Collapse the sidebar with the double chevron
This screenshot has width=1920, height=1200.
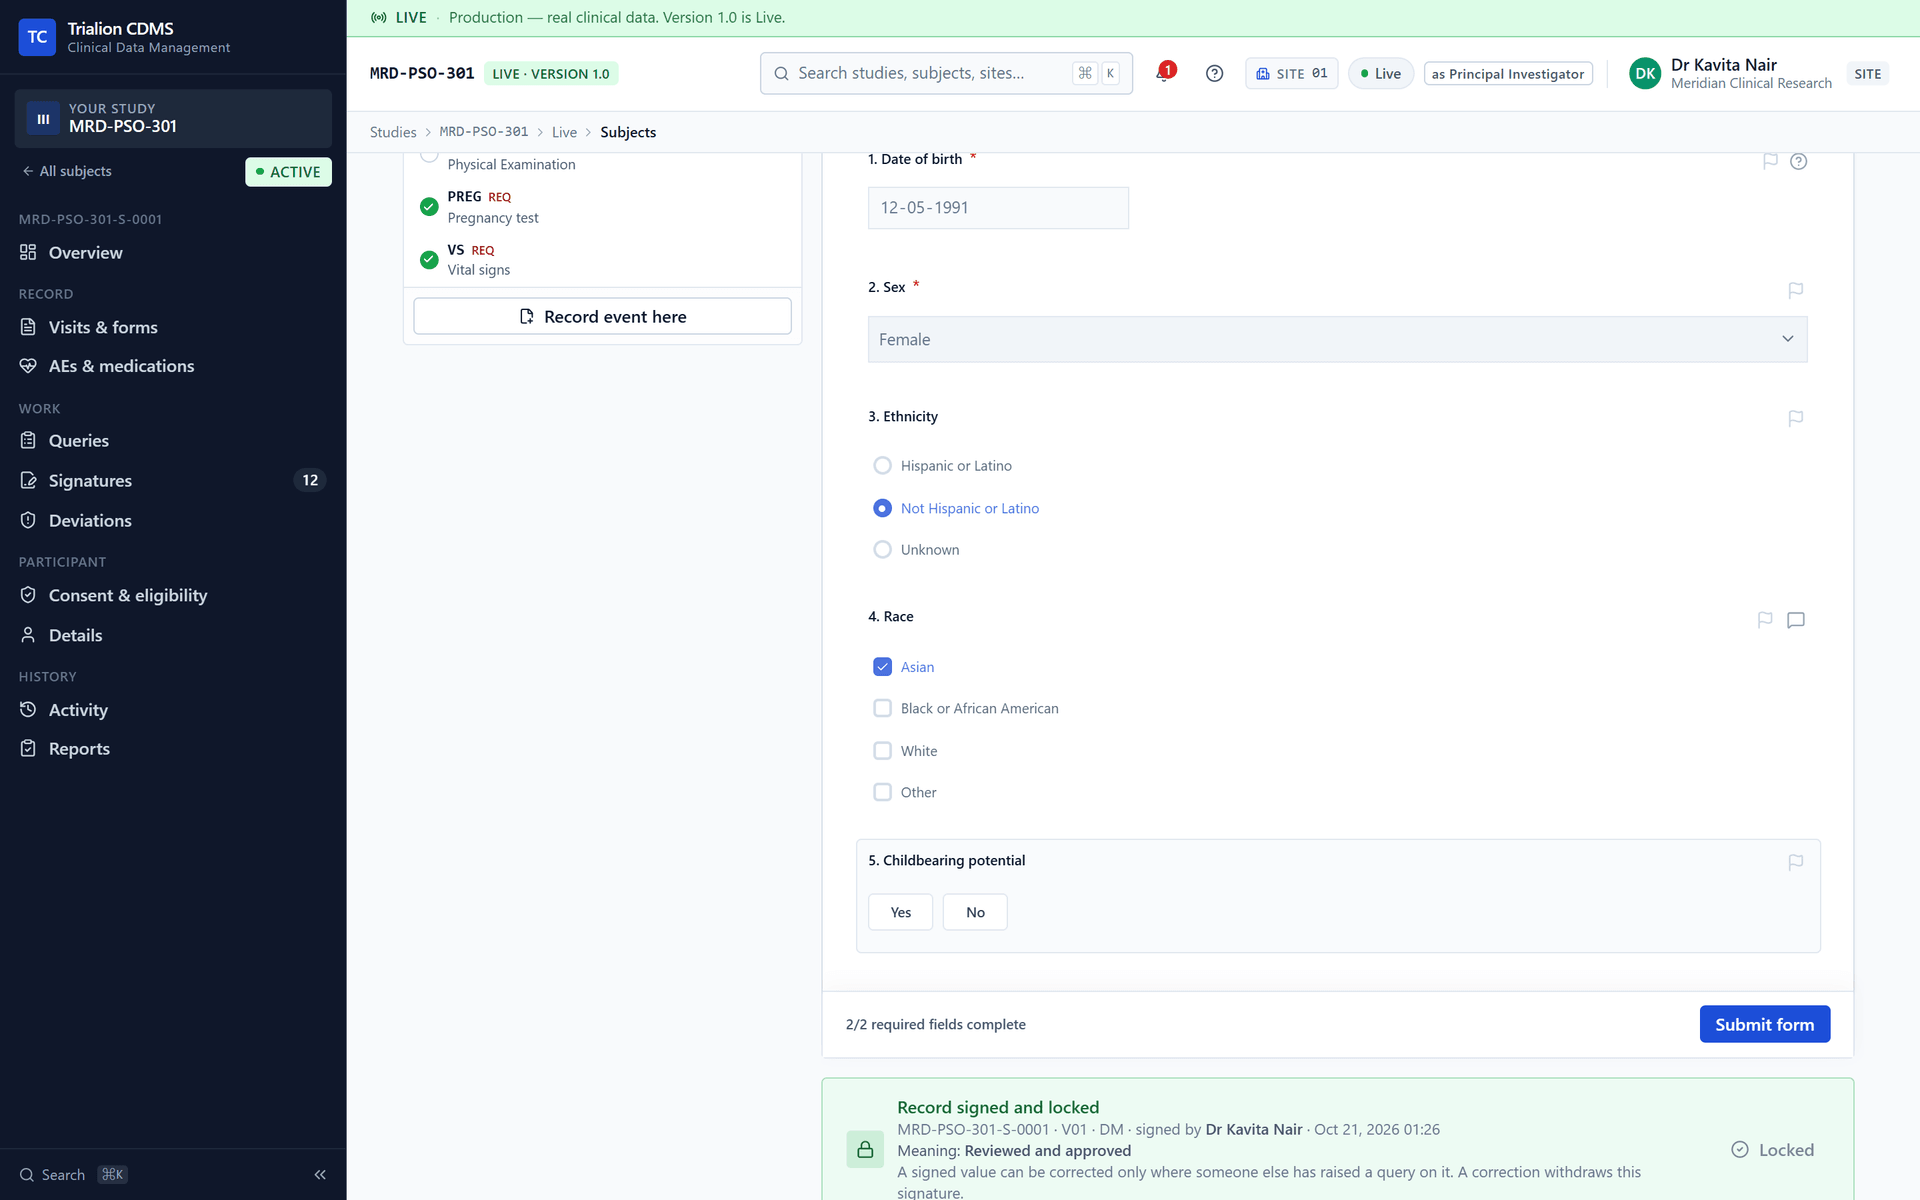(320, 1175)
